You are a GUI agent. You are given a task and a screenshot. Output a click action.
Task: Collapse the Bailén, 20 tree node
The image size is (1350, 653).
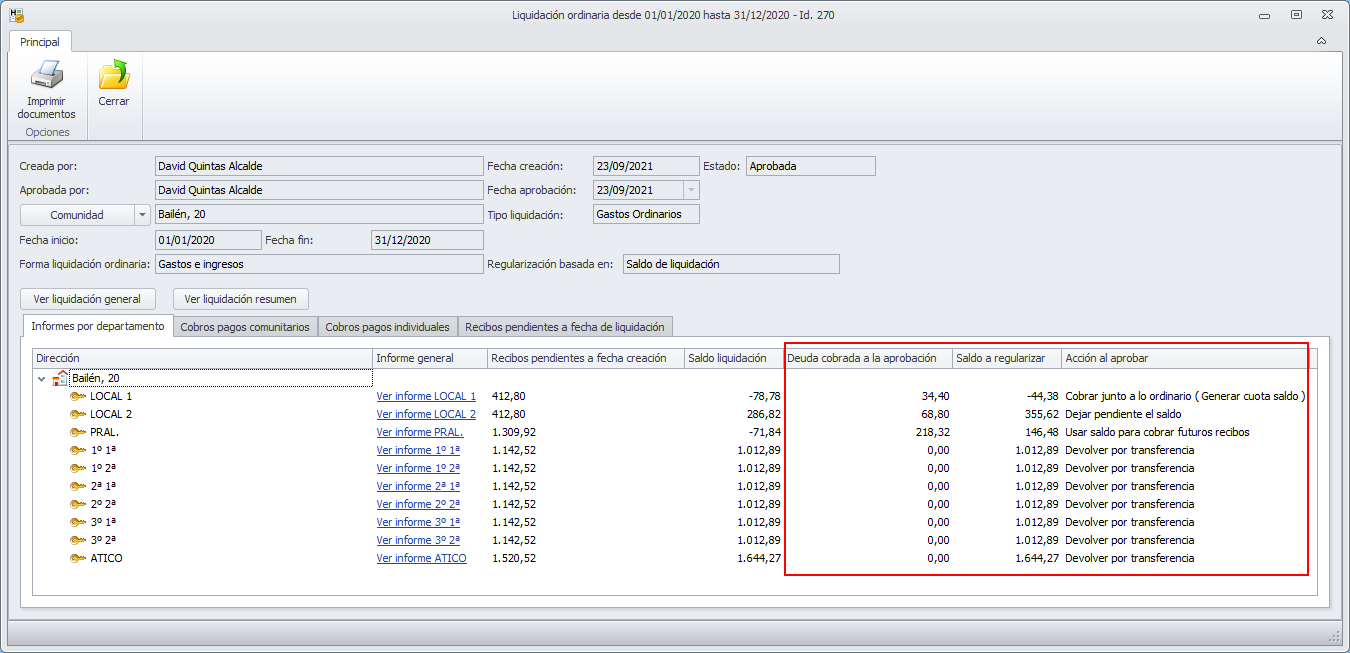41,378
